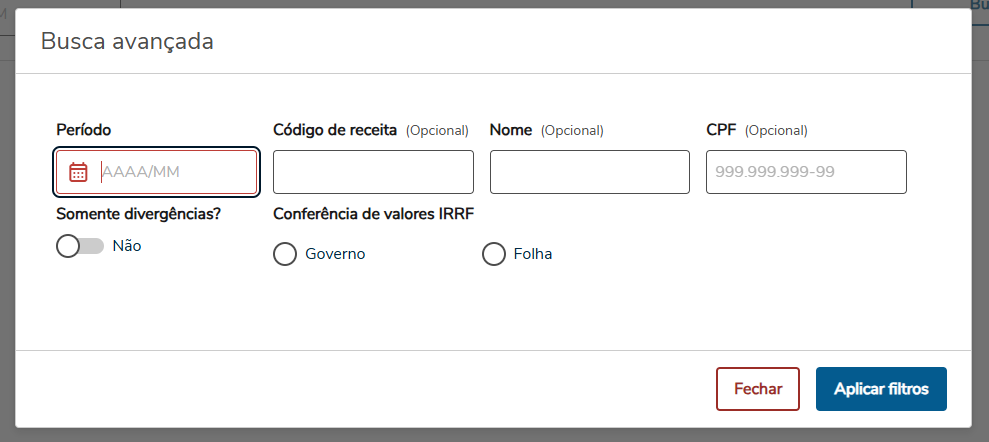Click the Somente divergências? label text
The width and height of the screenshot is (989, 442).
tap(138, 212)
